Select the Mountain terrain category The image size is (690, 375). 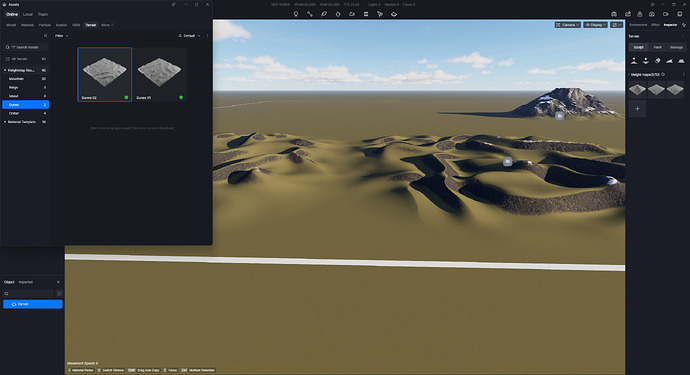coord(26,79)
